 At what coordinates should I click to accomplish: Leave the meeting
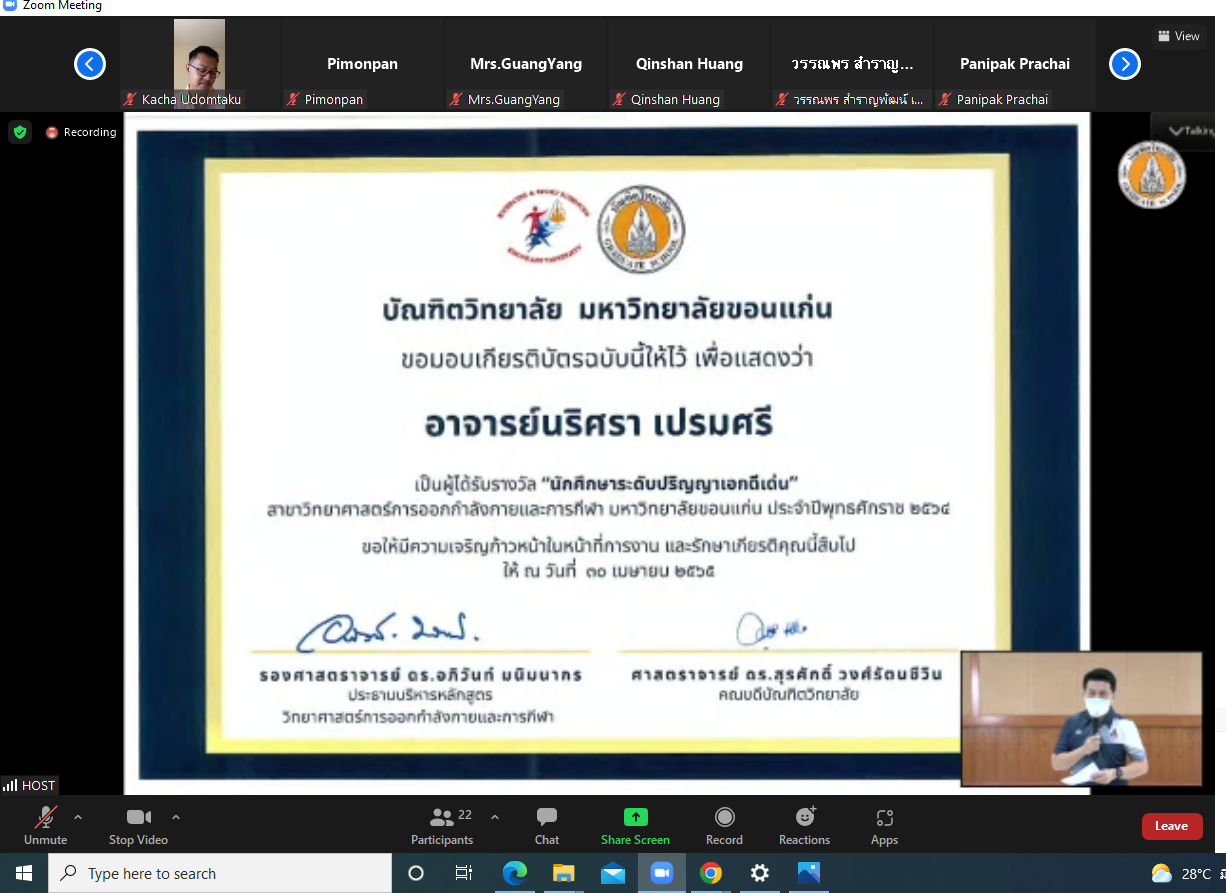pyautogui.click(x=1171, y=826)
